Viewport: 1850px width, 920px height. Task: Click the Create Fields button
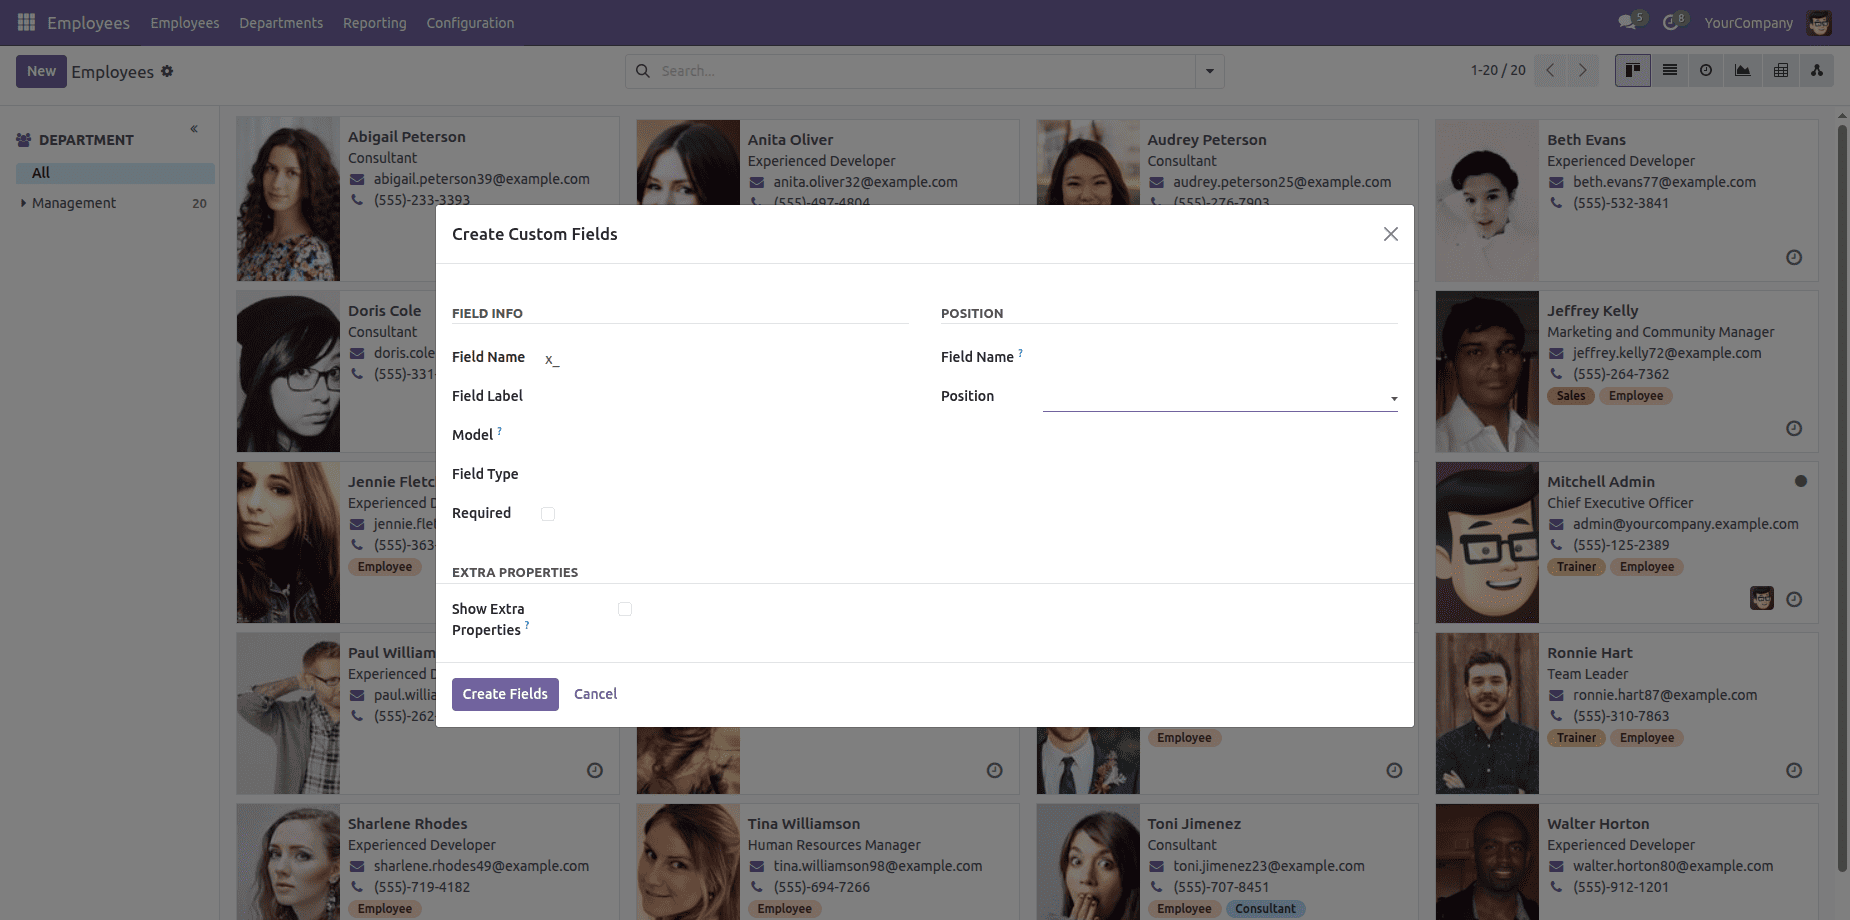pyautogui.click(x=505, y=694)
